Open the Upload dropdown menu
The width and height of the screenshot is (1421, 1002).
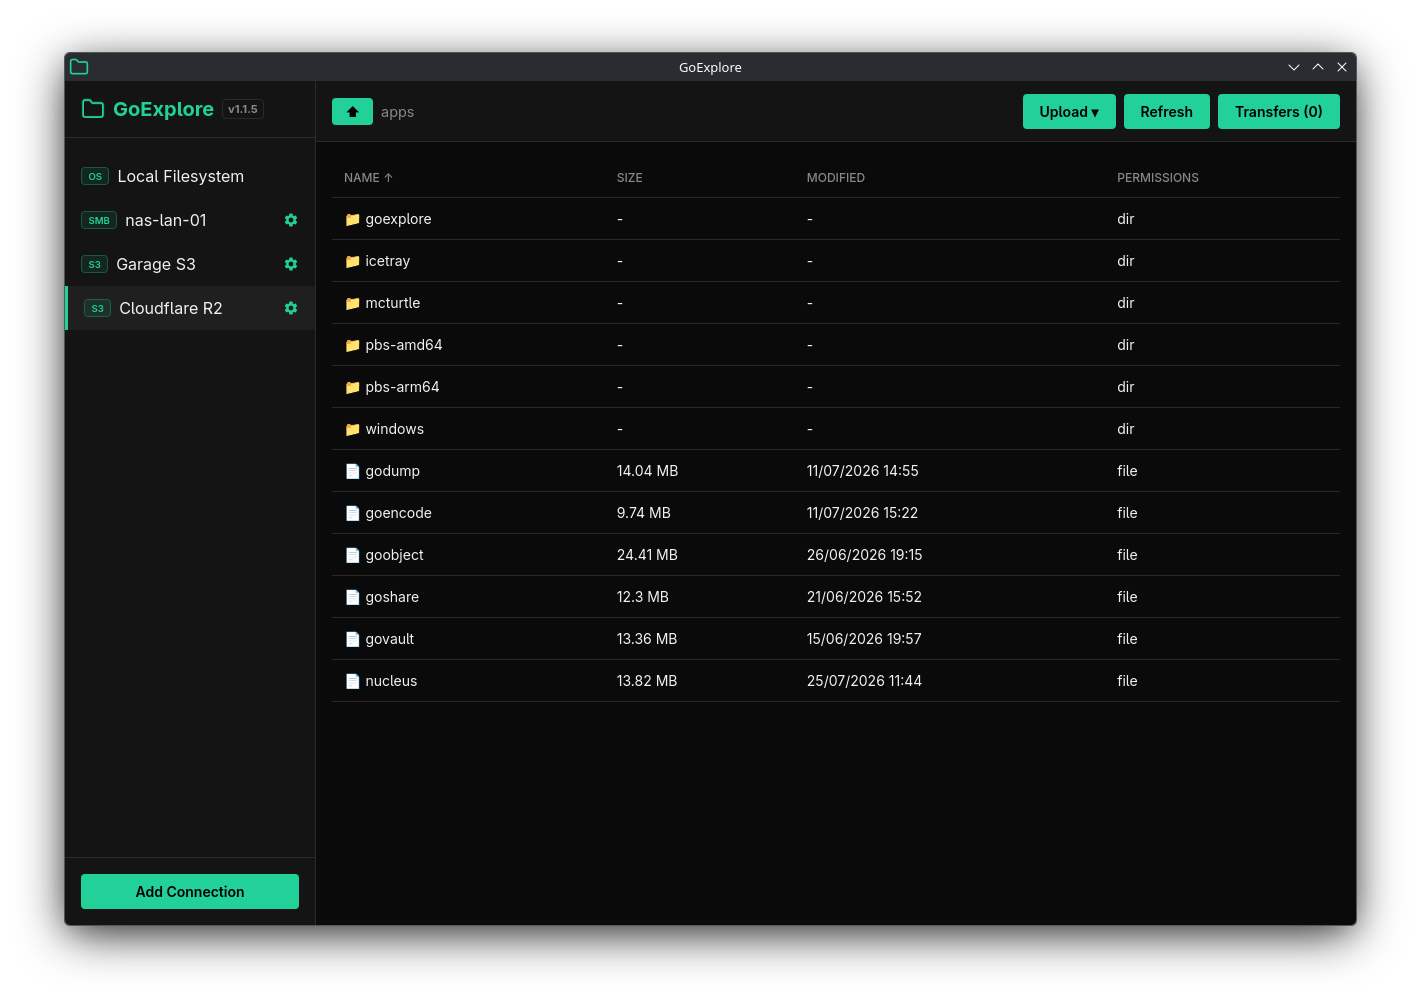click(1069, 112)
